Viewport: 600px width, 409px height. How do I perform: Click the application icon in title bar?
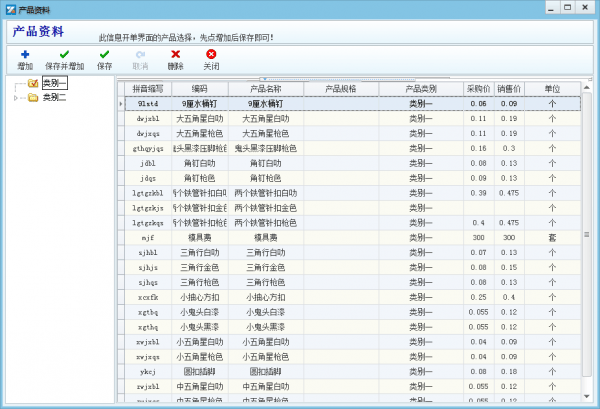tap(9, 8)
